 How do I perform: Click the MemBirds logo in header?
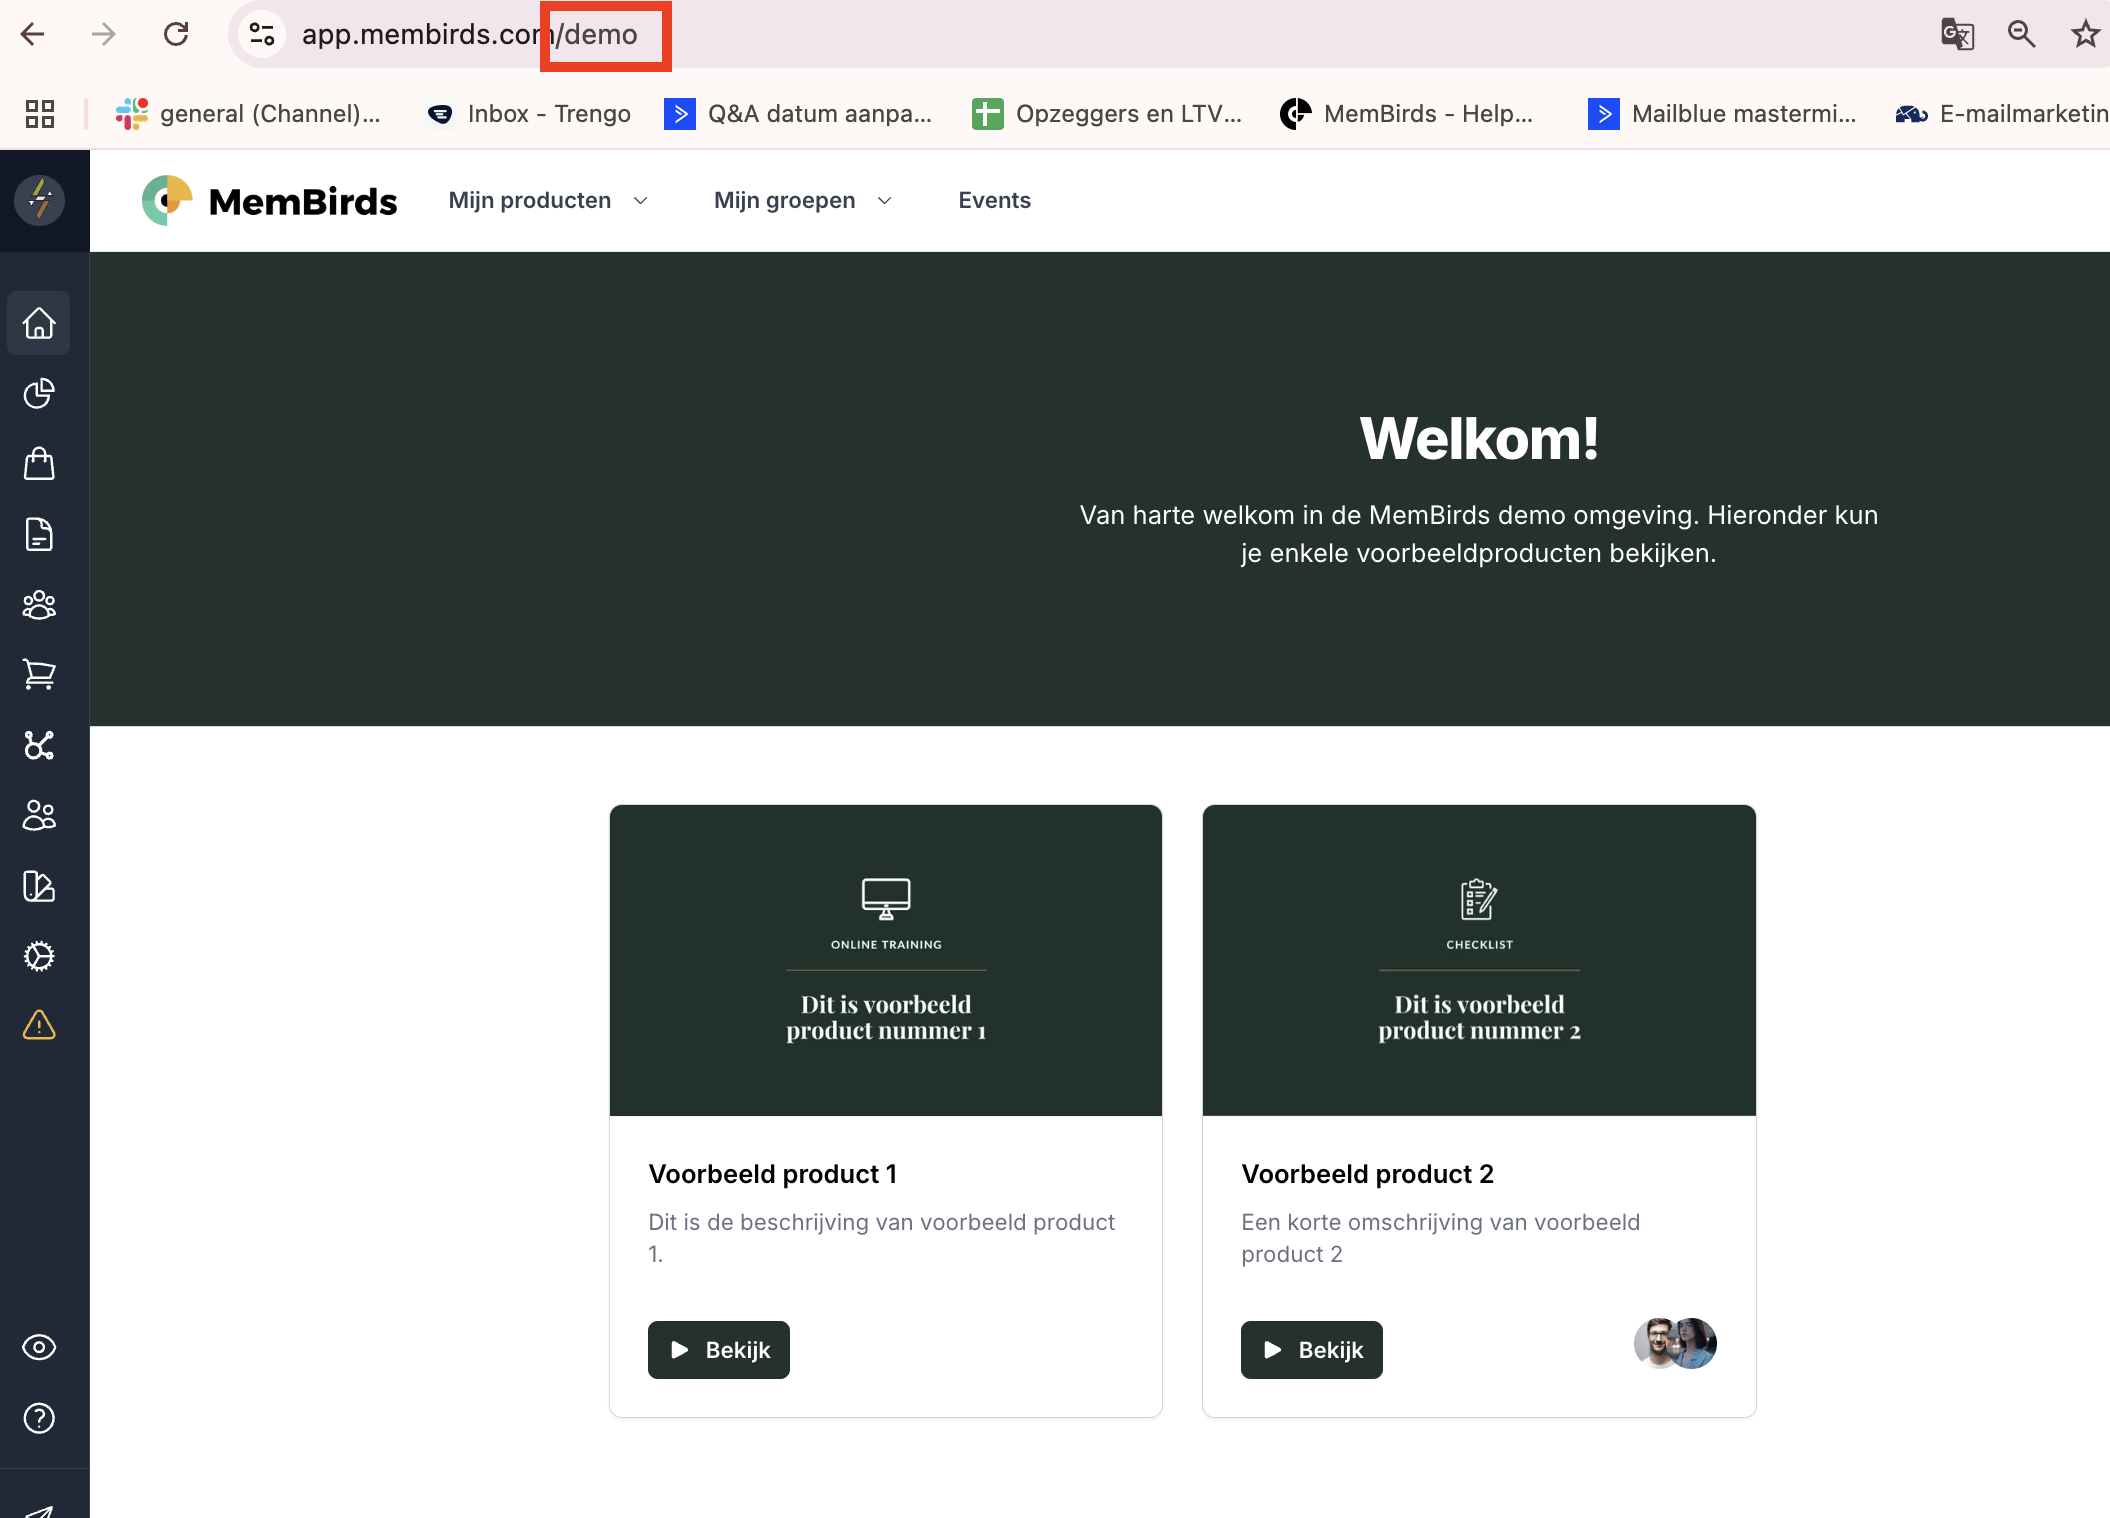tap(270, 200)
